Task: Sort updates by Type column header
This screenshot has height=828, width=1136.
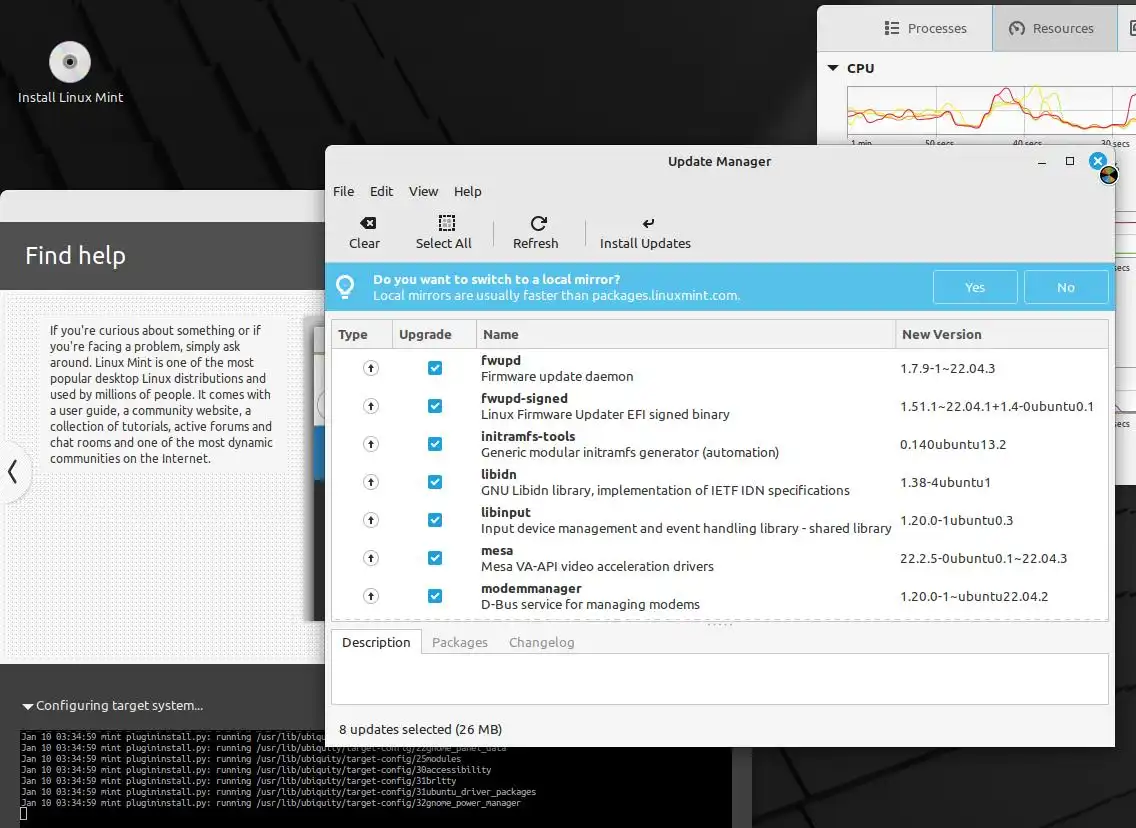Action: [362, 335]
